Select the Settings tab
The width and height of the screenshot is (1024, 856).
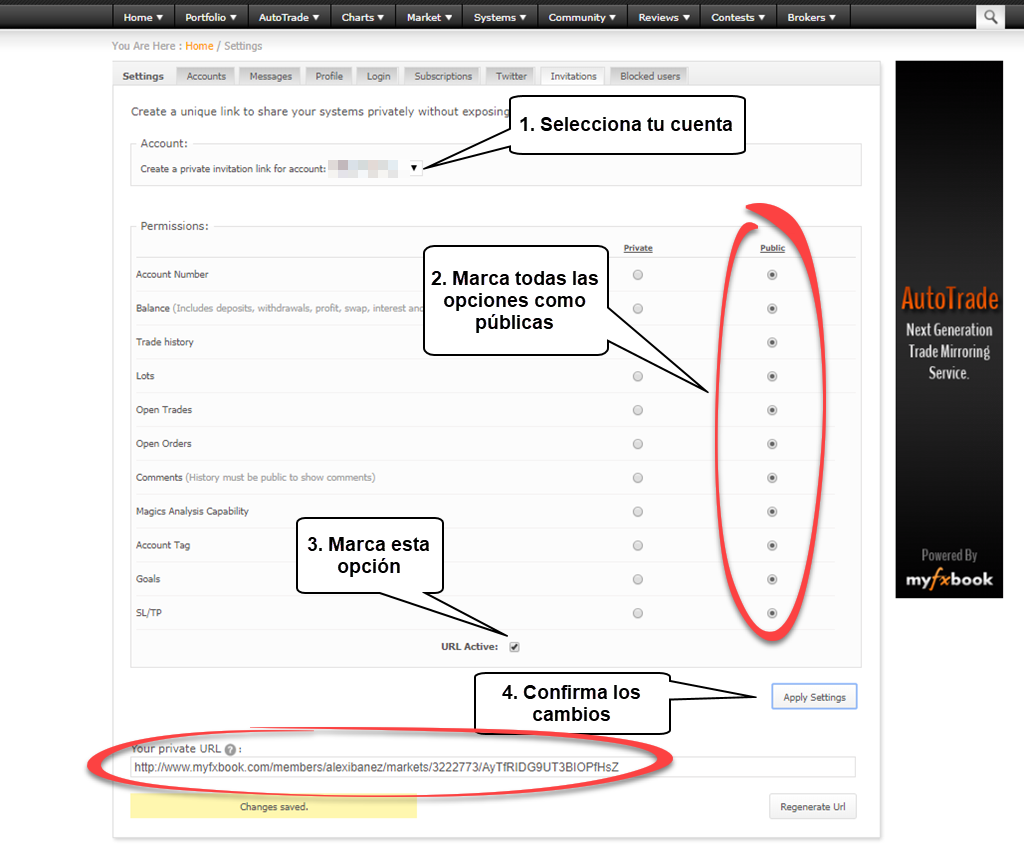143,76
